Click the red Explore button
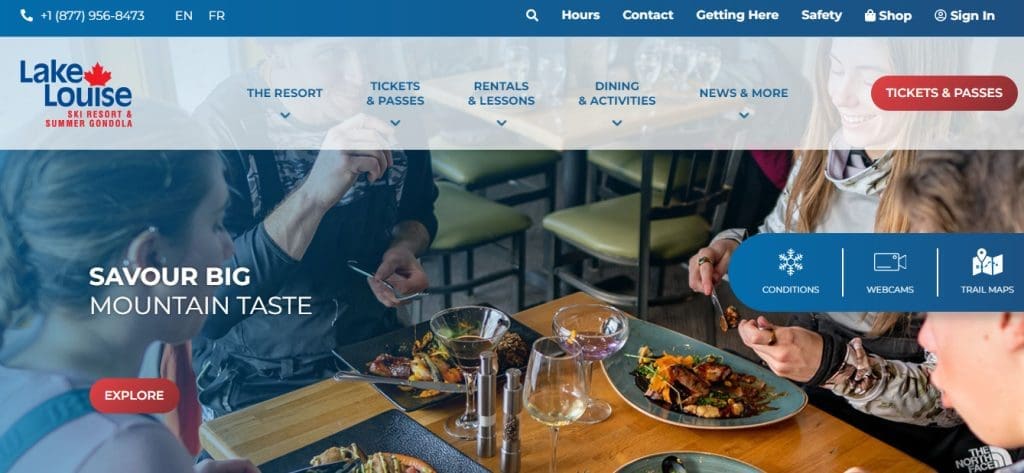Screen dimensions: 1024x473 coord(135,396)
